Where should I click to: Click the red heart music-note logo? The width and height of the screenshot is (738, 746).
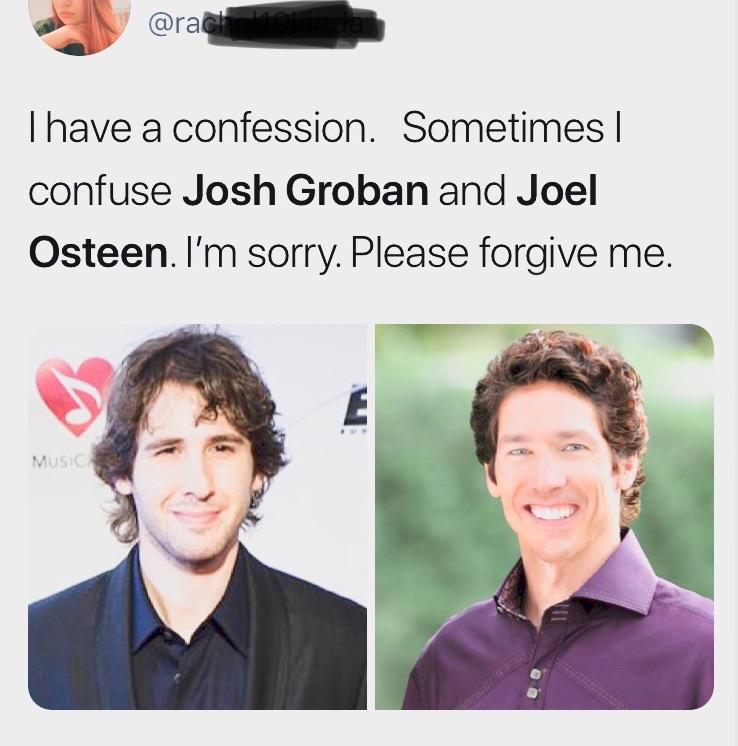point(74,396)
